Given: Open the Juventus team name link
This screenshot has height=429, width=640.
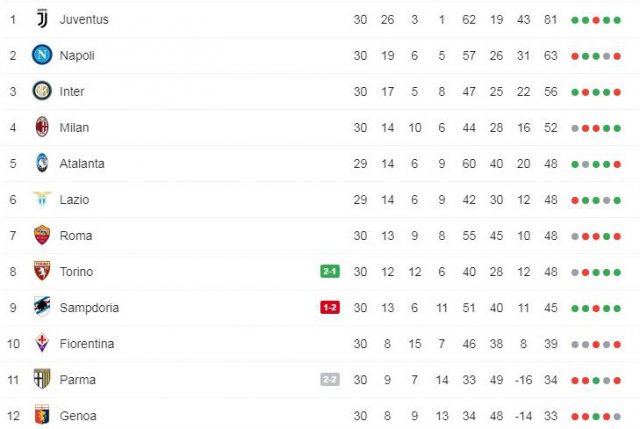Looking at the screenshot, I should coord(84,20).
